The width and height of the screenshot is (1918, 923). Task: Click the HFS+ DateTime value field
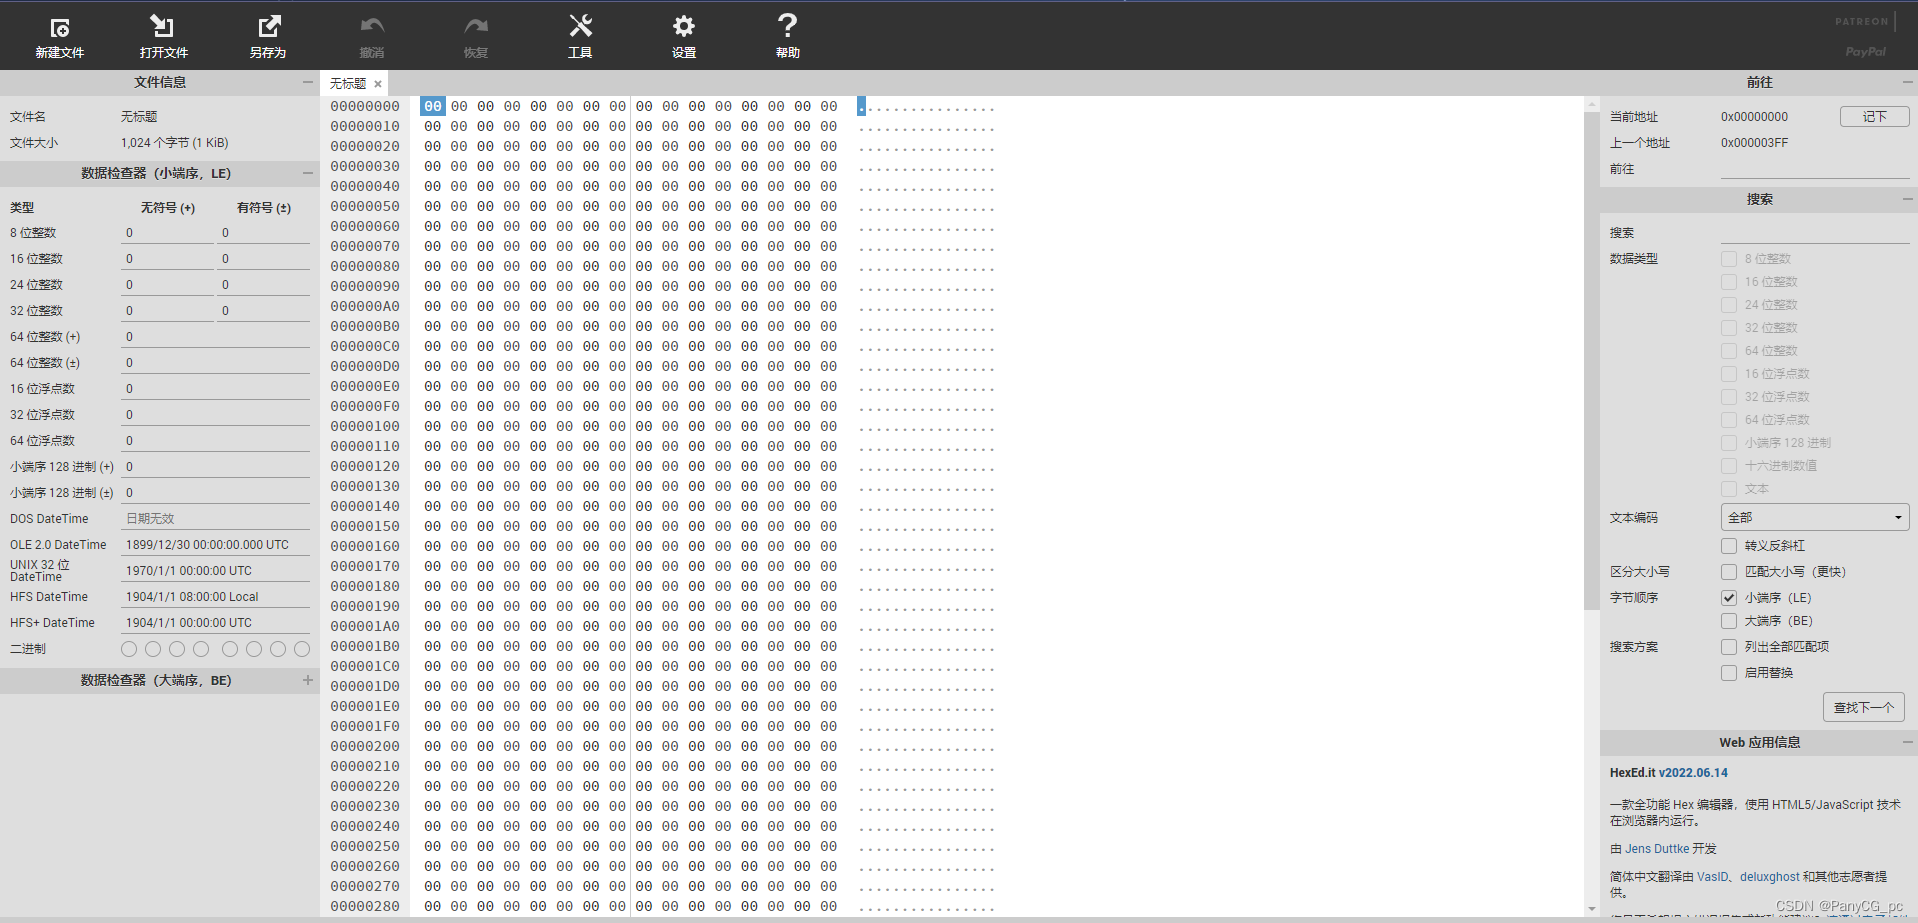point(215,623)
